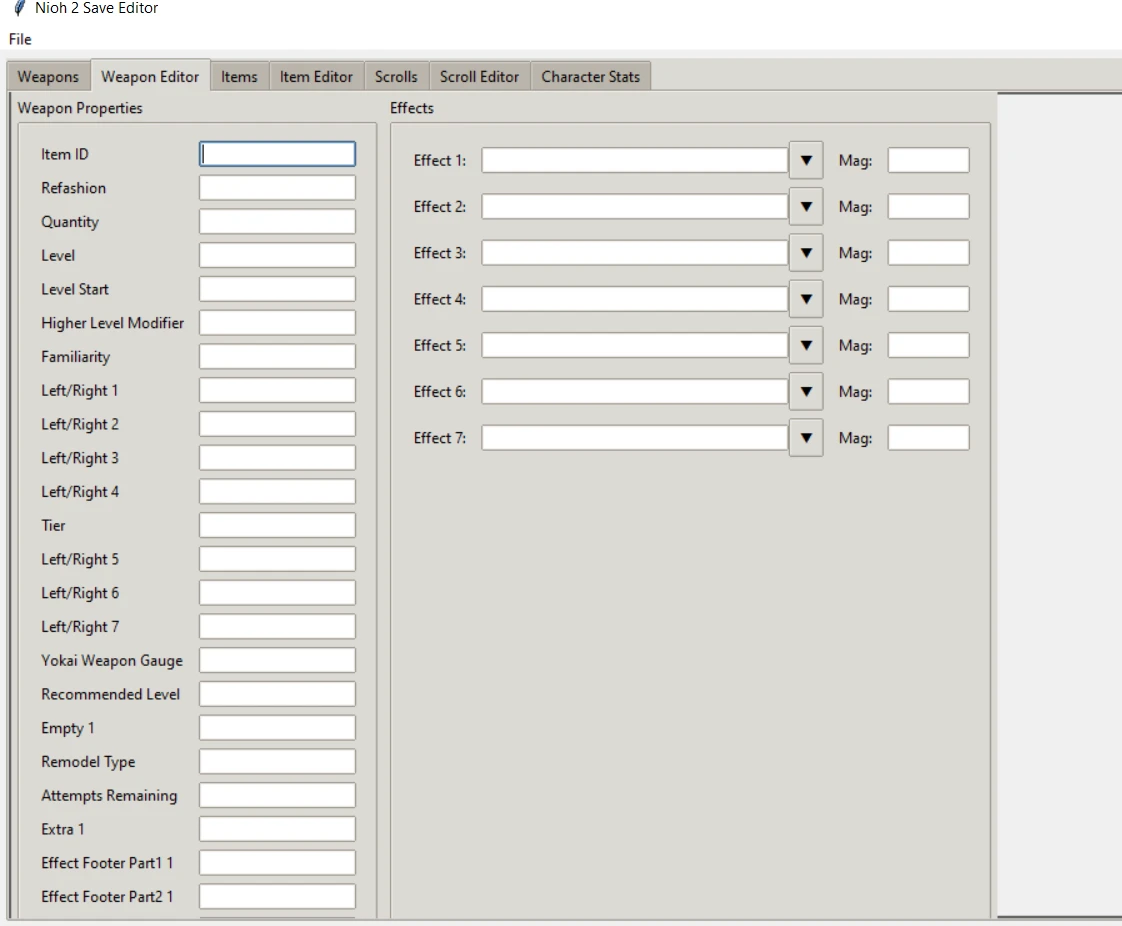Expand the Effect 4 dropdown arrow
The height and width of the screenshot is (926, 1122).
click(x=805, y=299)
